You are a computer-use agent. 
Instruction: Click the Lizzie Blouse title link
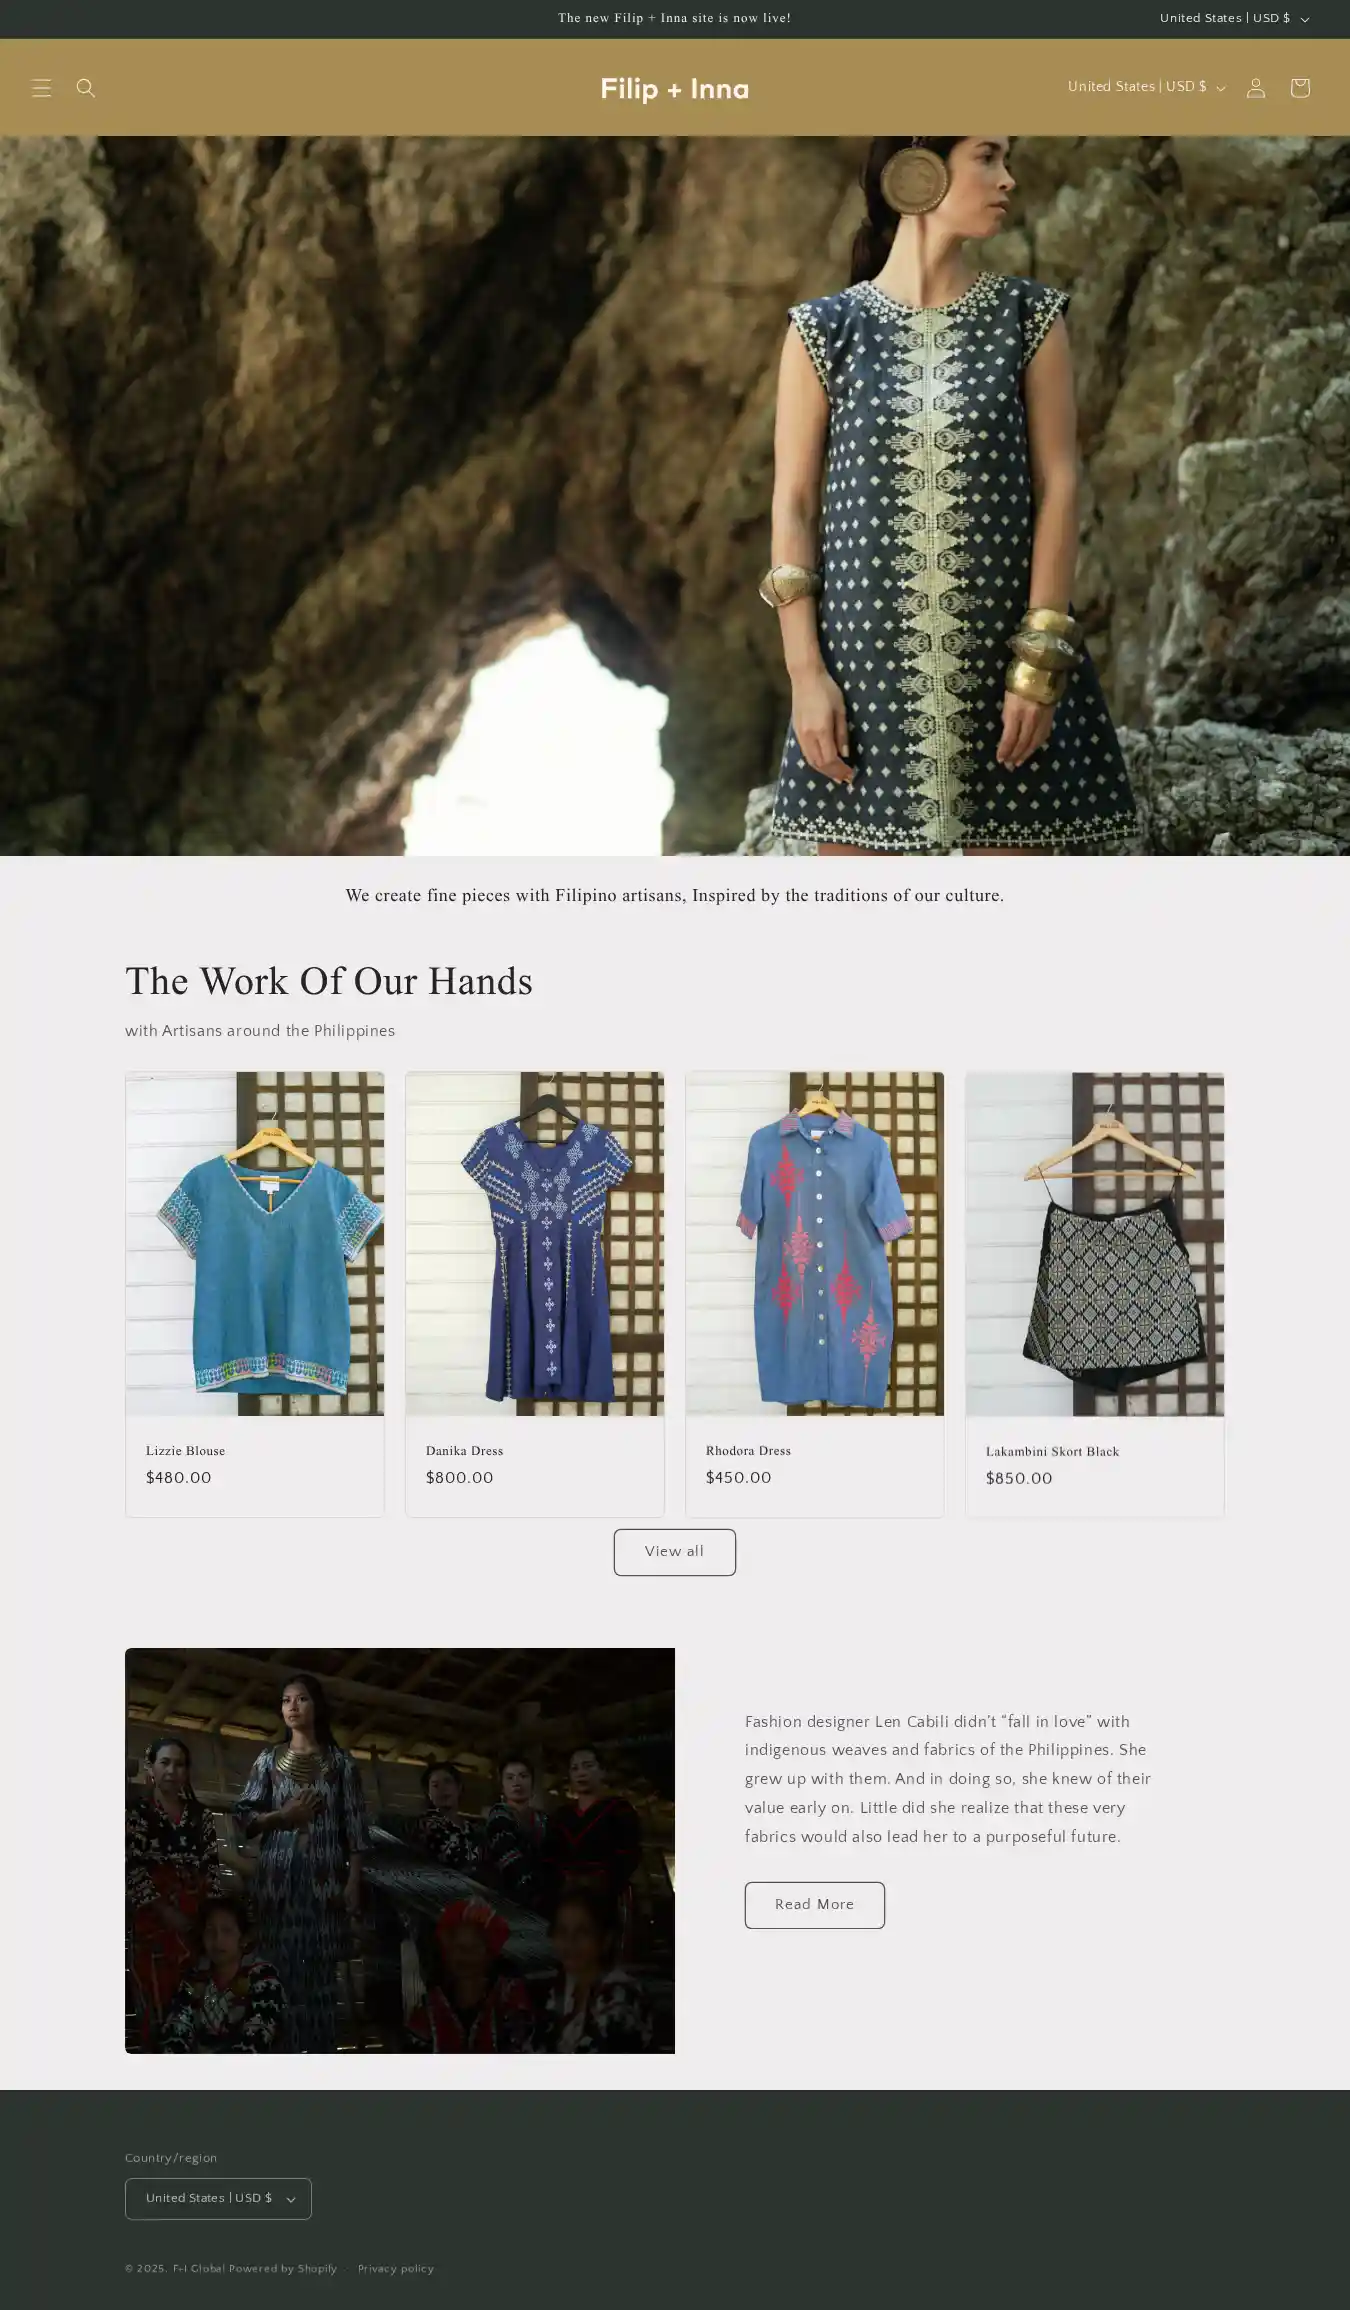pyautogui.click(x=185, y=1450)
